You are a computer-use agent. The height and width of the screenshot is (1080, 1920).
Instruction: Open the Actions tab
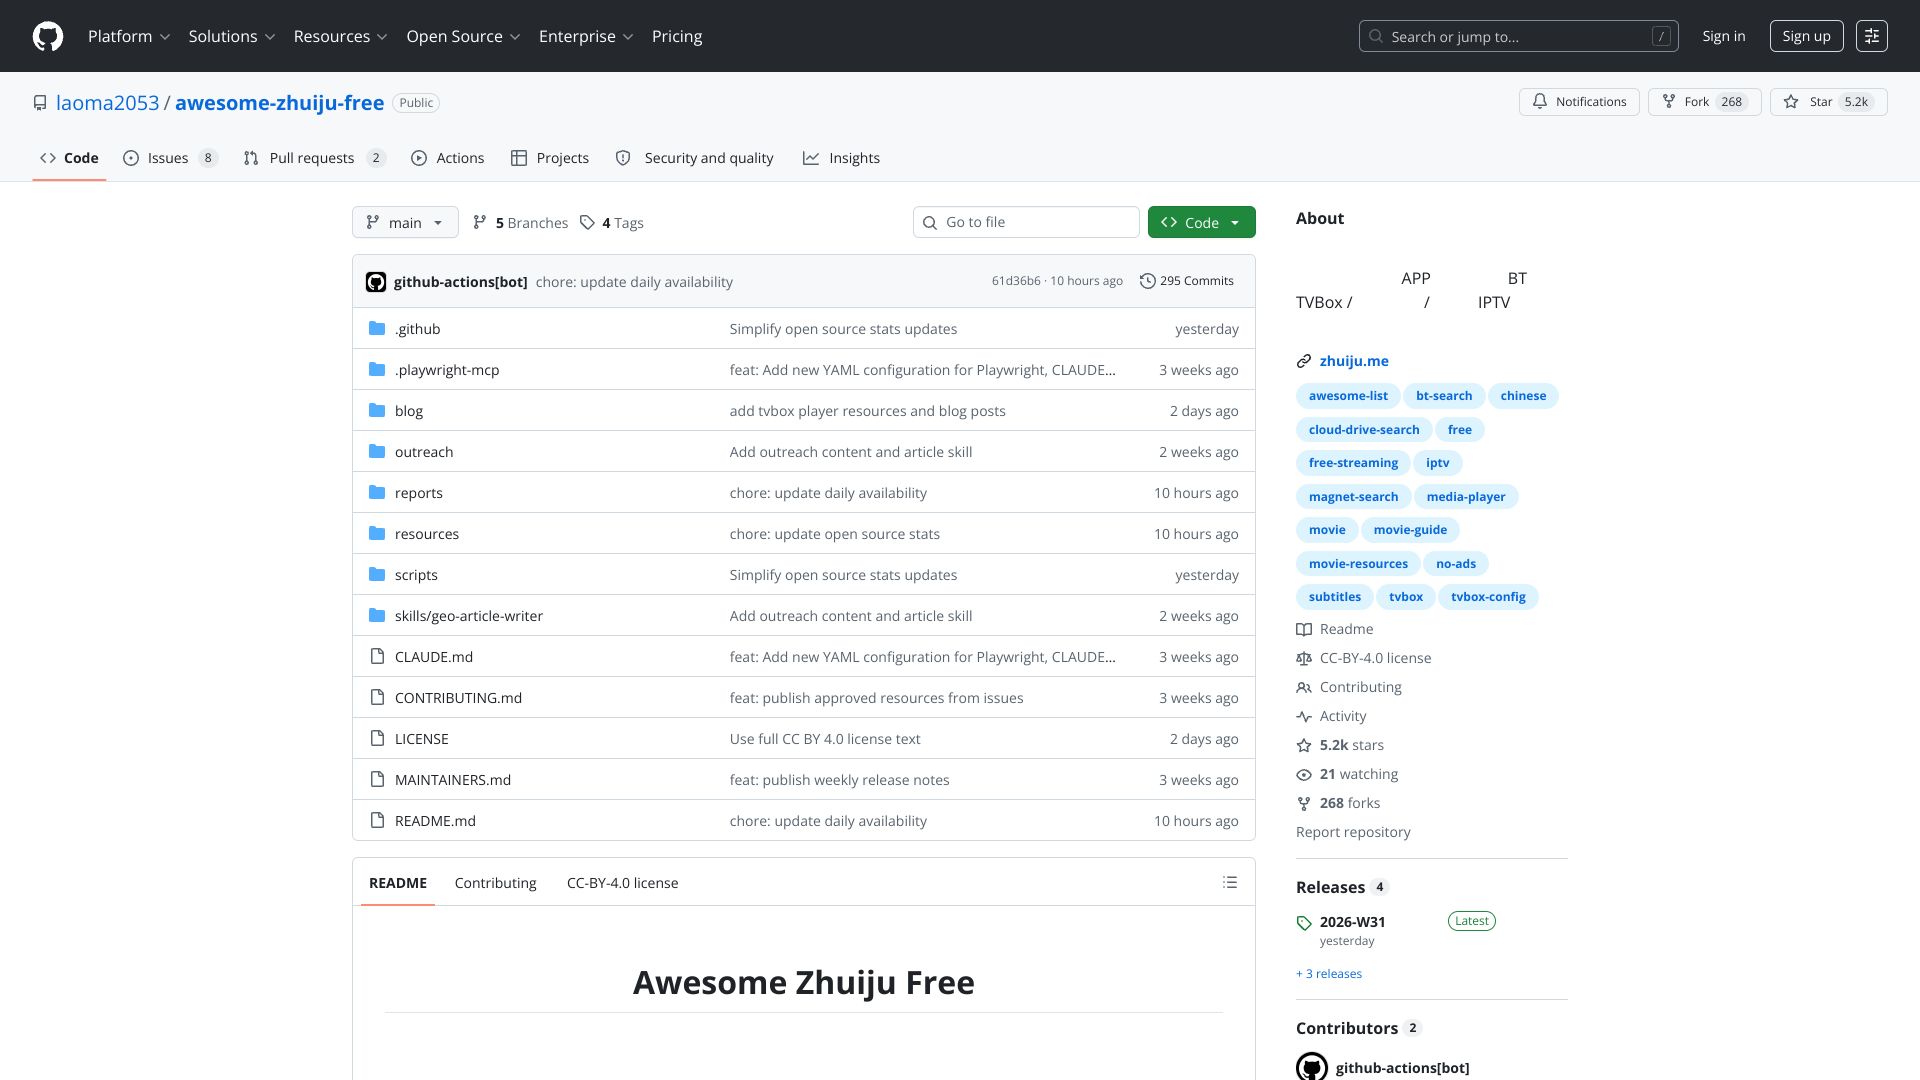pos(447,158)
